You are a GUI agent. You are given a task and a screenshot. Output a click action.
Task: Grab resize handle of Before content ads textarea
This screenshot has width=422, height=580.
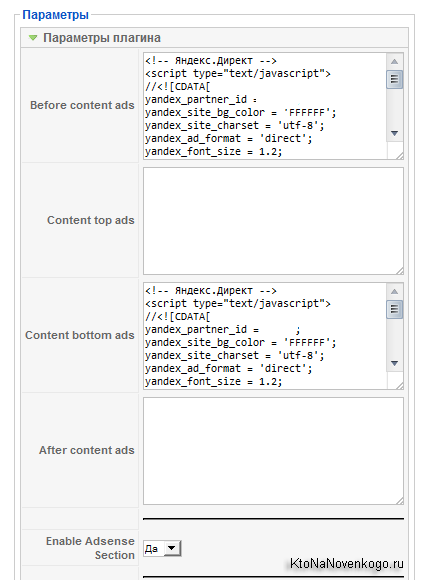pyautogui.click(x=400, y=156)
